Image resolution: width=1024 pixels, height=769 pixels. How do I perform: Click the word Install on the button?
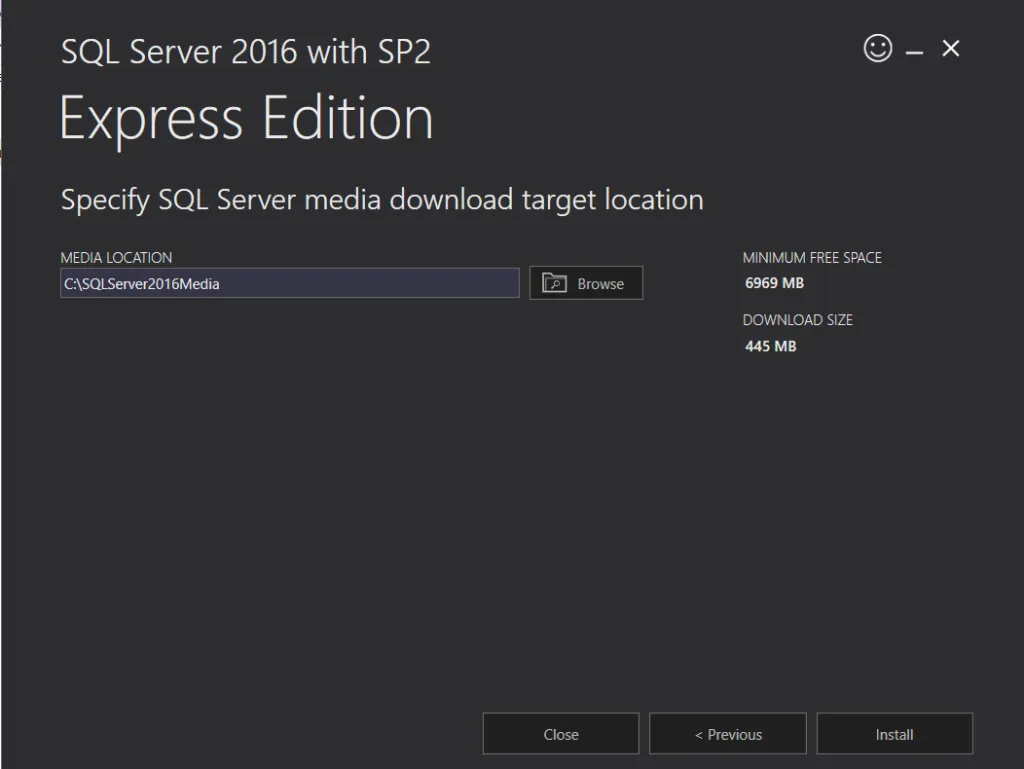coord(894,734)
